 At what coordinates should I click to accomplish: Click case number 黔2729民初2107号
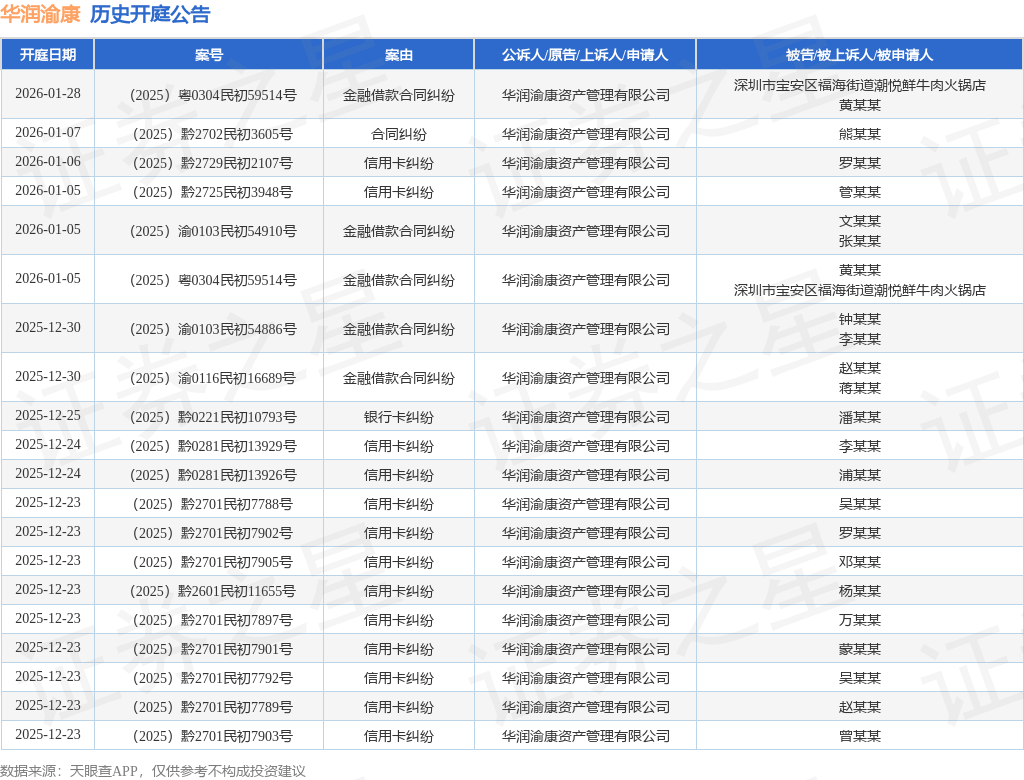click(x=213, y=163)
